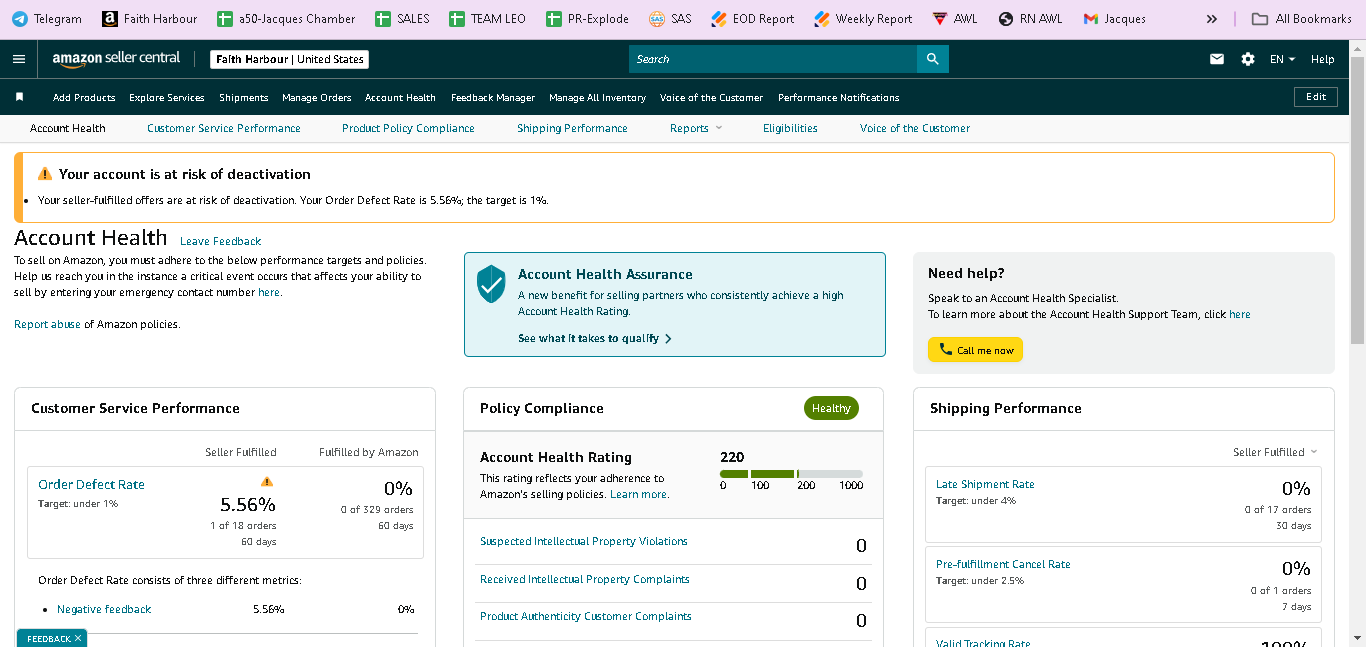Image resolution: width=1366 pixels, height=647 pixels.
Task: Open the Late Shipment Rate link
Action: tap(985, 484)
